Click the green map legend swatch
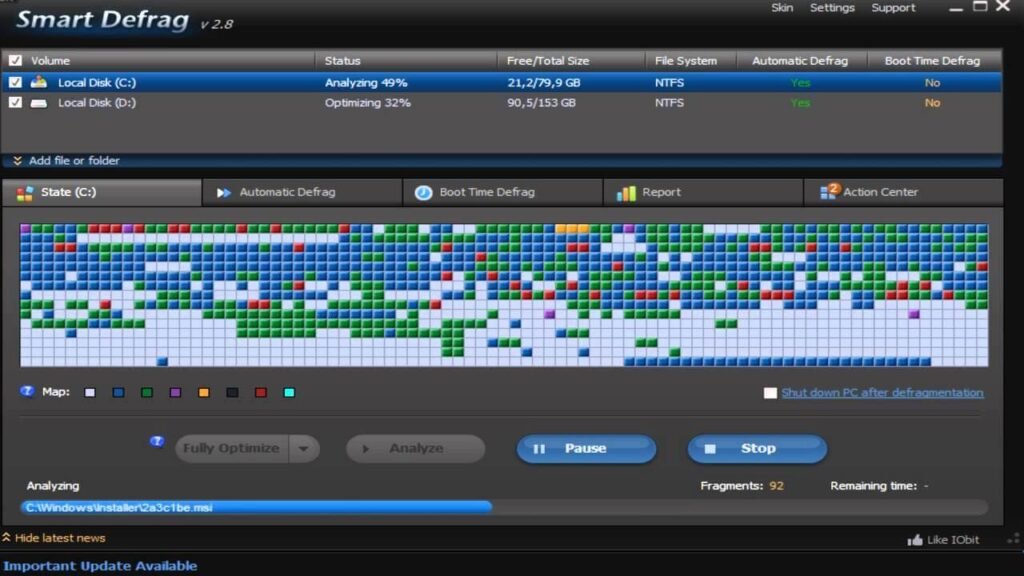1024x576 pixels. [147, 392]
